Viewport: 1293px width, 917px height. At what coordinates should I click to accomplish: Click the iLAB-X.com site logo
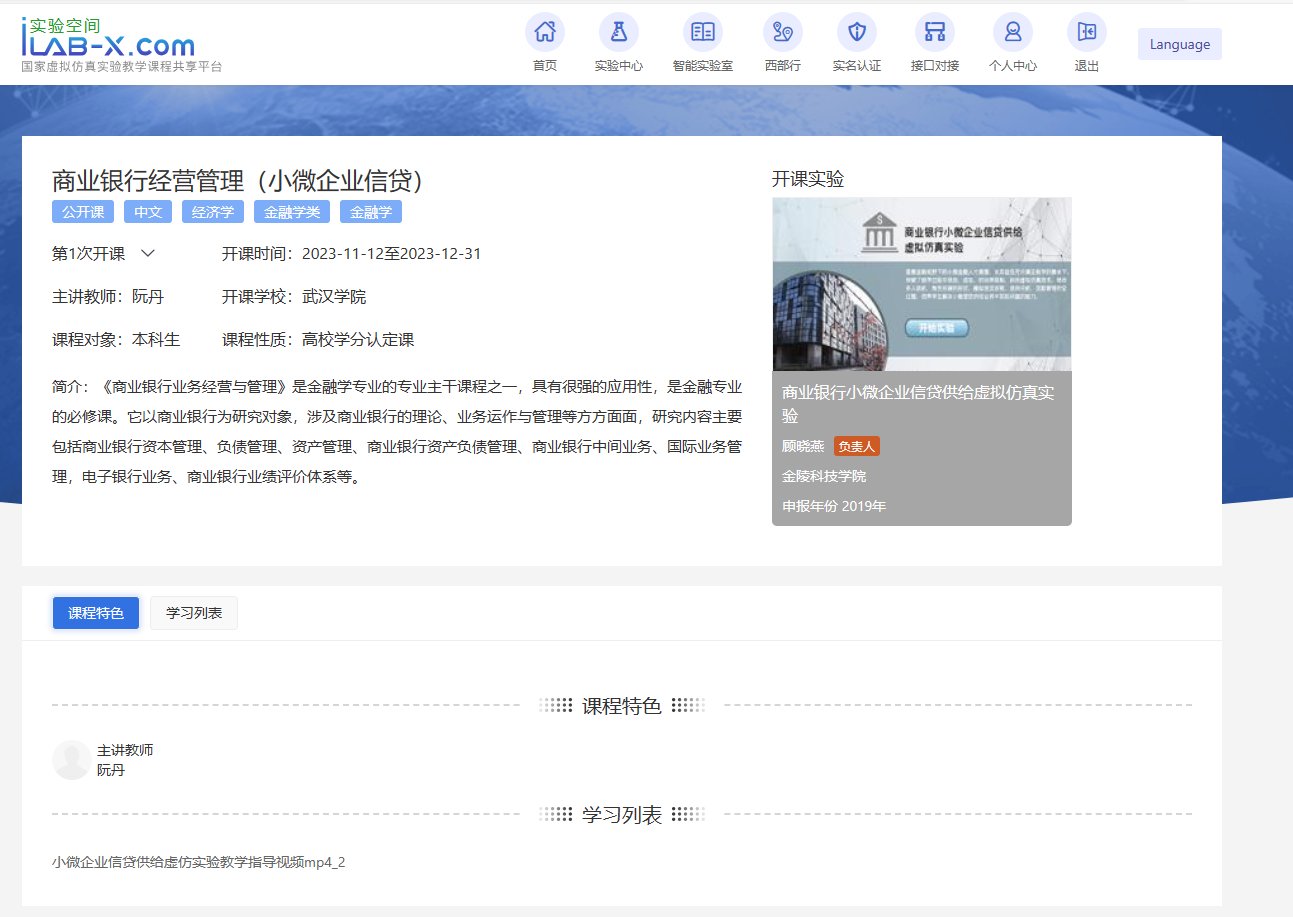click(108, 40)
